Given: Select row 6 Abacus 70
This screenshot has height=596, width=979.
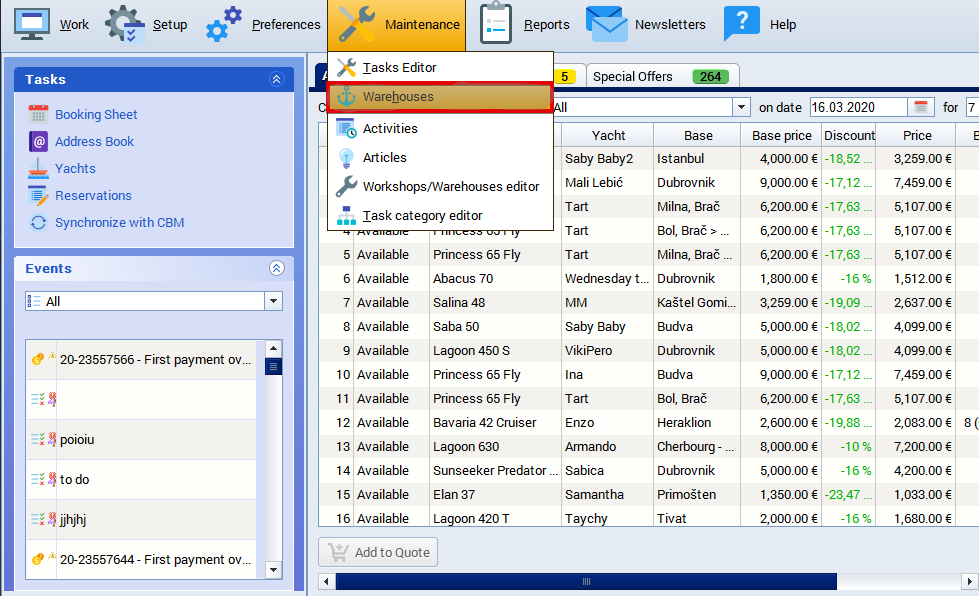Looking at the screenshot, I should (648, 278).
